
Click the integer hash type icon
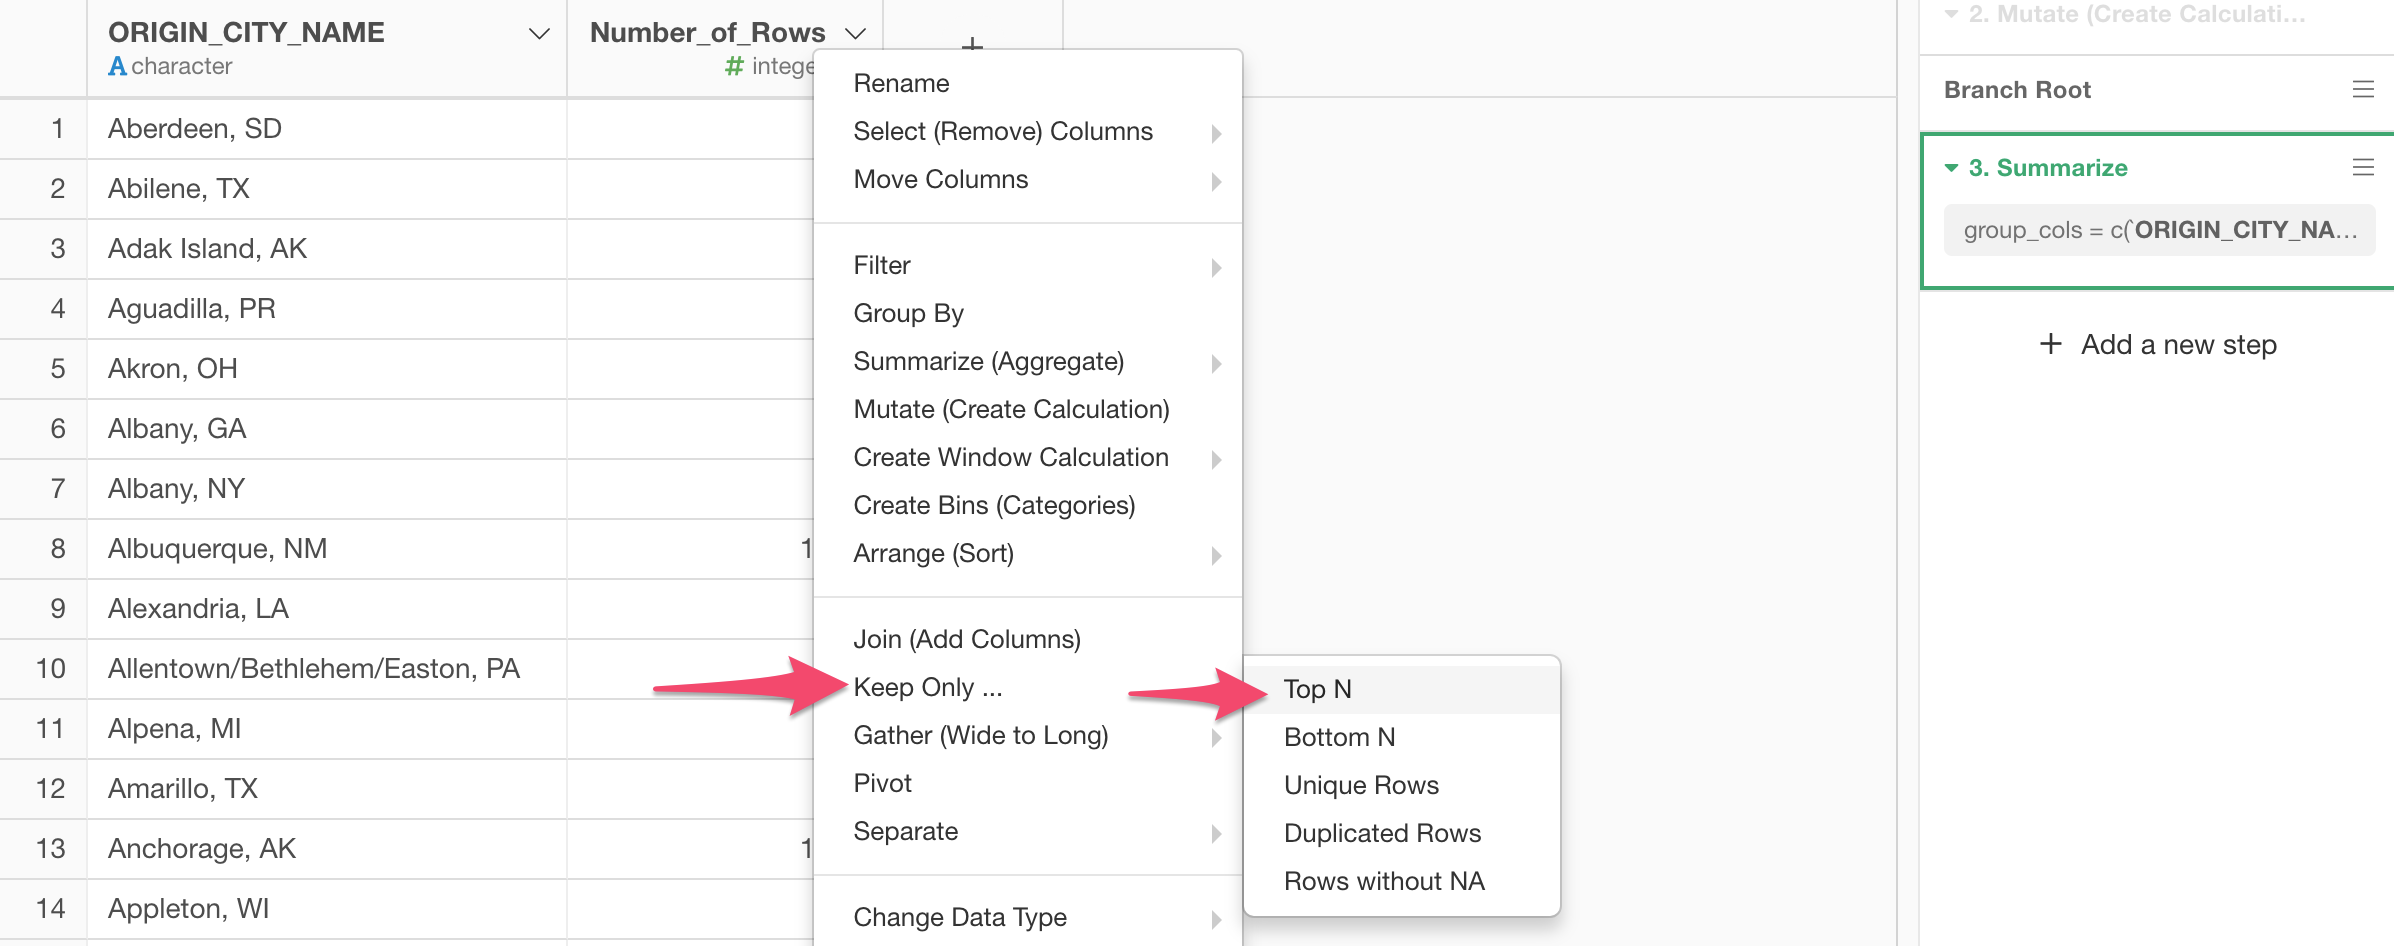[734, 66]
